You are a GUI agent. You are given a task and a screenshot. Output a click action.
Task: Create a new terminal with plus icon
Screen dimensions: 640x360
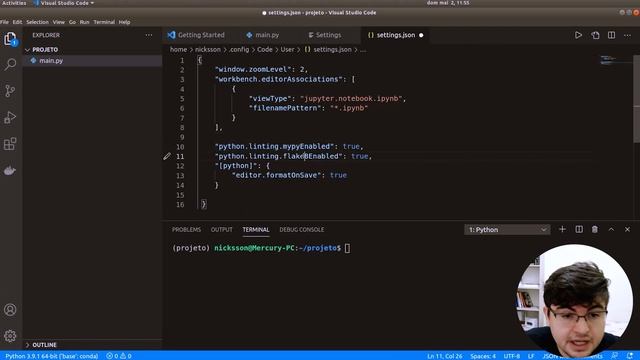(x=562, y=229)
